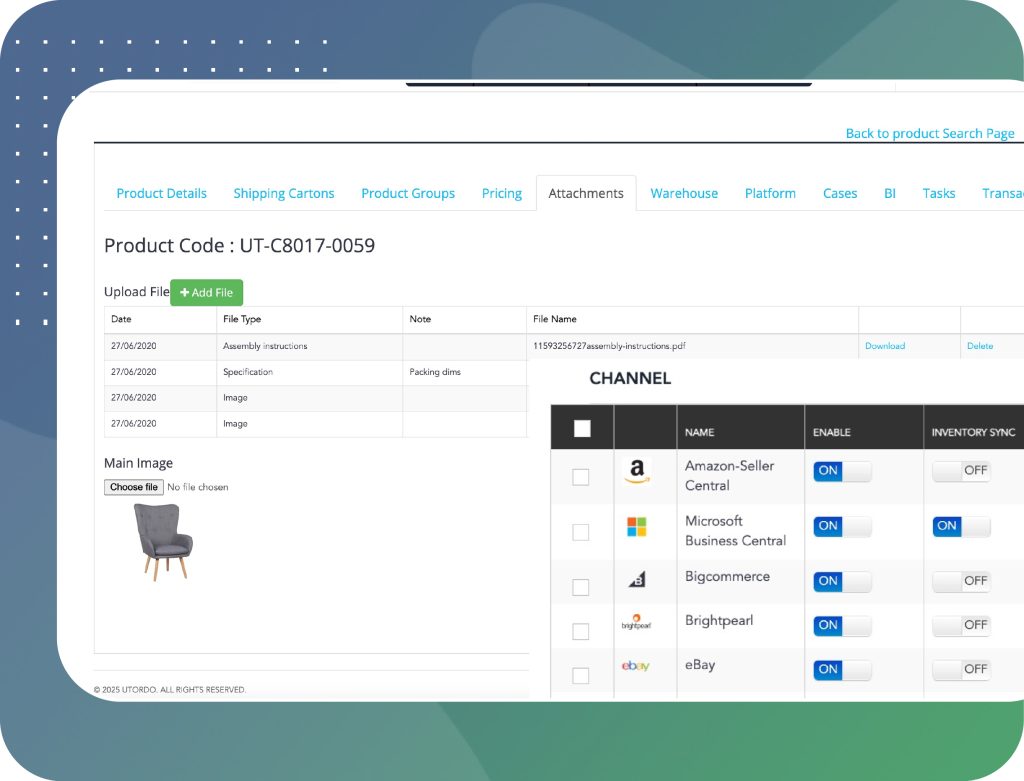The image size is (1024, 781).
Task: Go to the Pricing tab
Action: coord(501,193)
